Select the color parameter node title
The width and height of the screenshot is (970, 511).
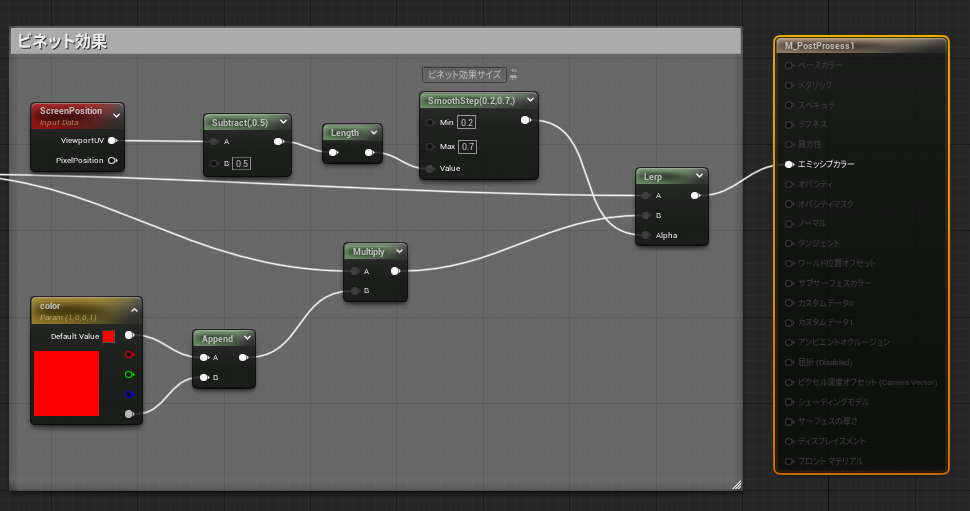click(x=50, y=306)
